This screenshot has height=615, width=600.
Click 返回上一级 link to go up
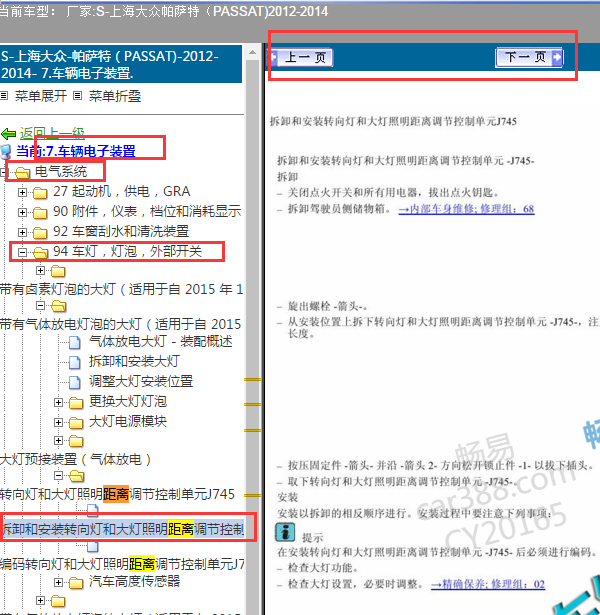coord(52,133)
